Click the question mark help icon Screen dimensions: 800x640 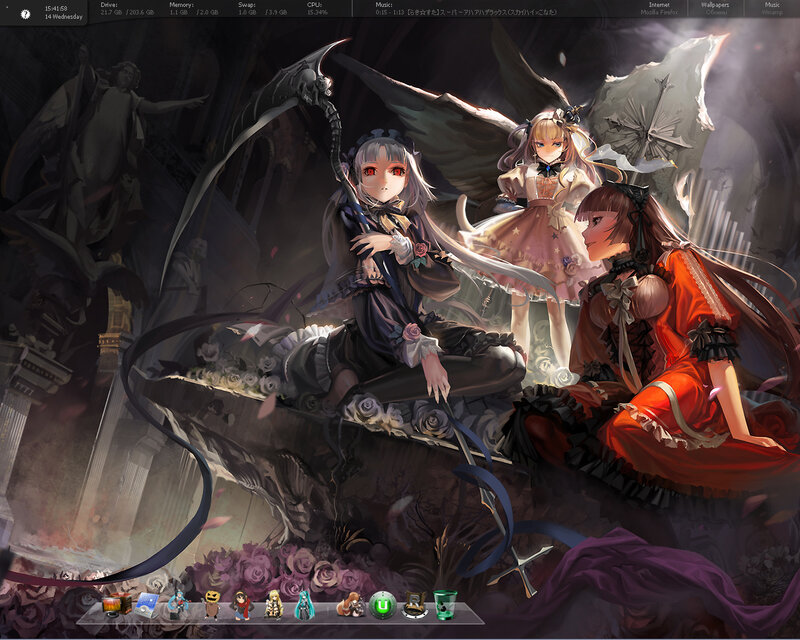point(26,14)
